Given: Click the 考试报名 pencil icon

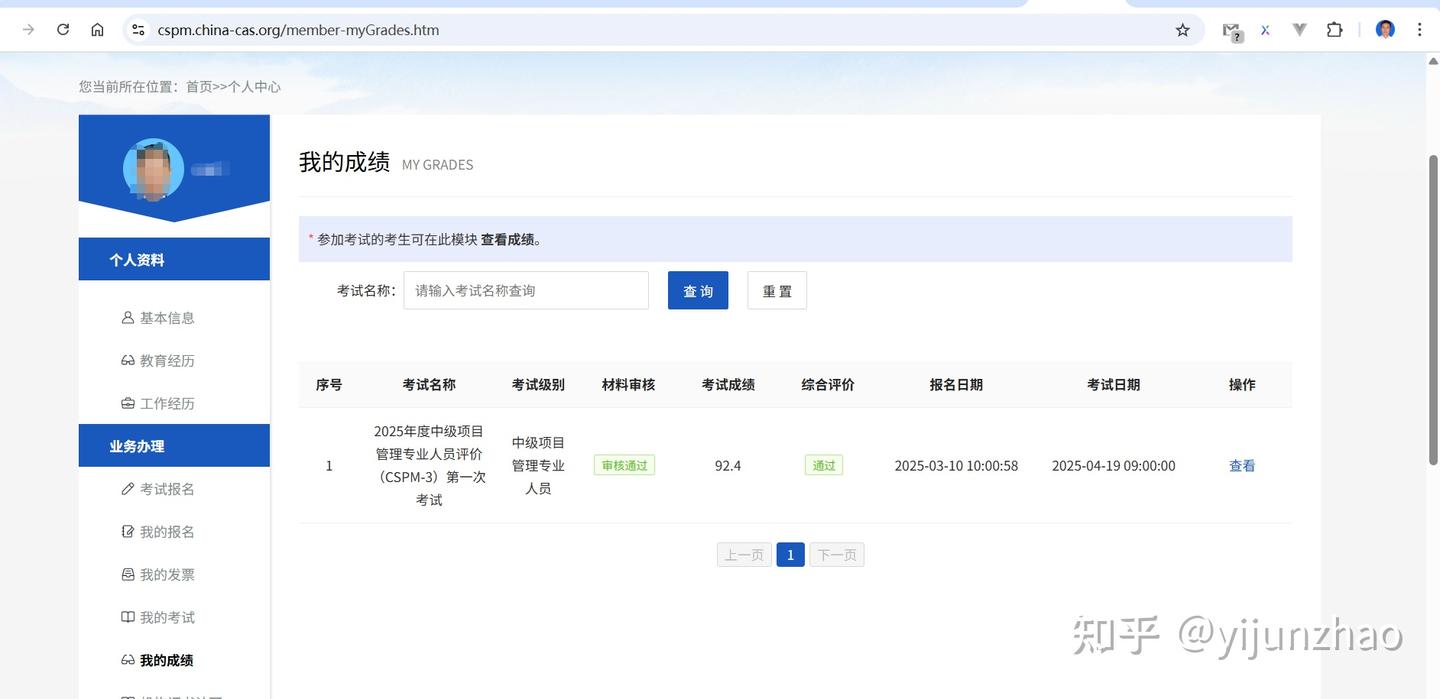Looking at the screenshot, I should click(x=126, y=488).
